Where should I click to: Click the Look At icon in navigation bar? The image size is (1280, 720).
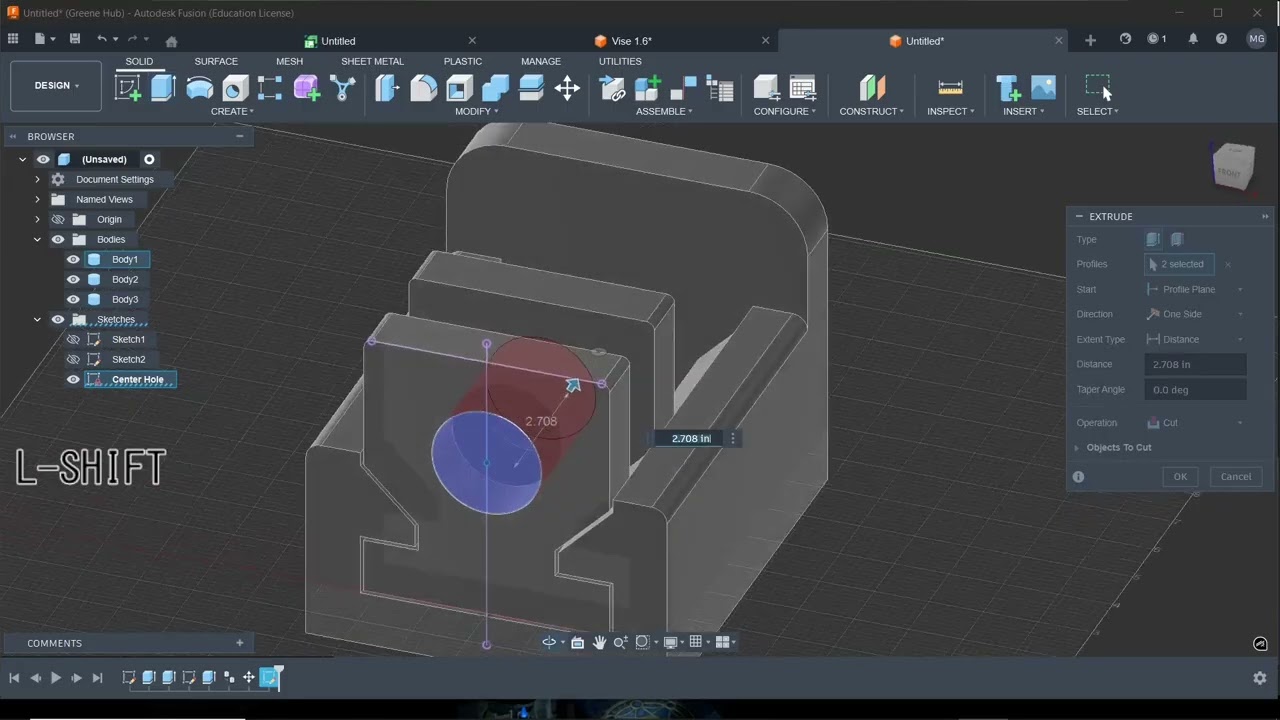(577, 642)
